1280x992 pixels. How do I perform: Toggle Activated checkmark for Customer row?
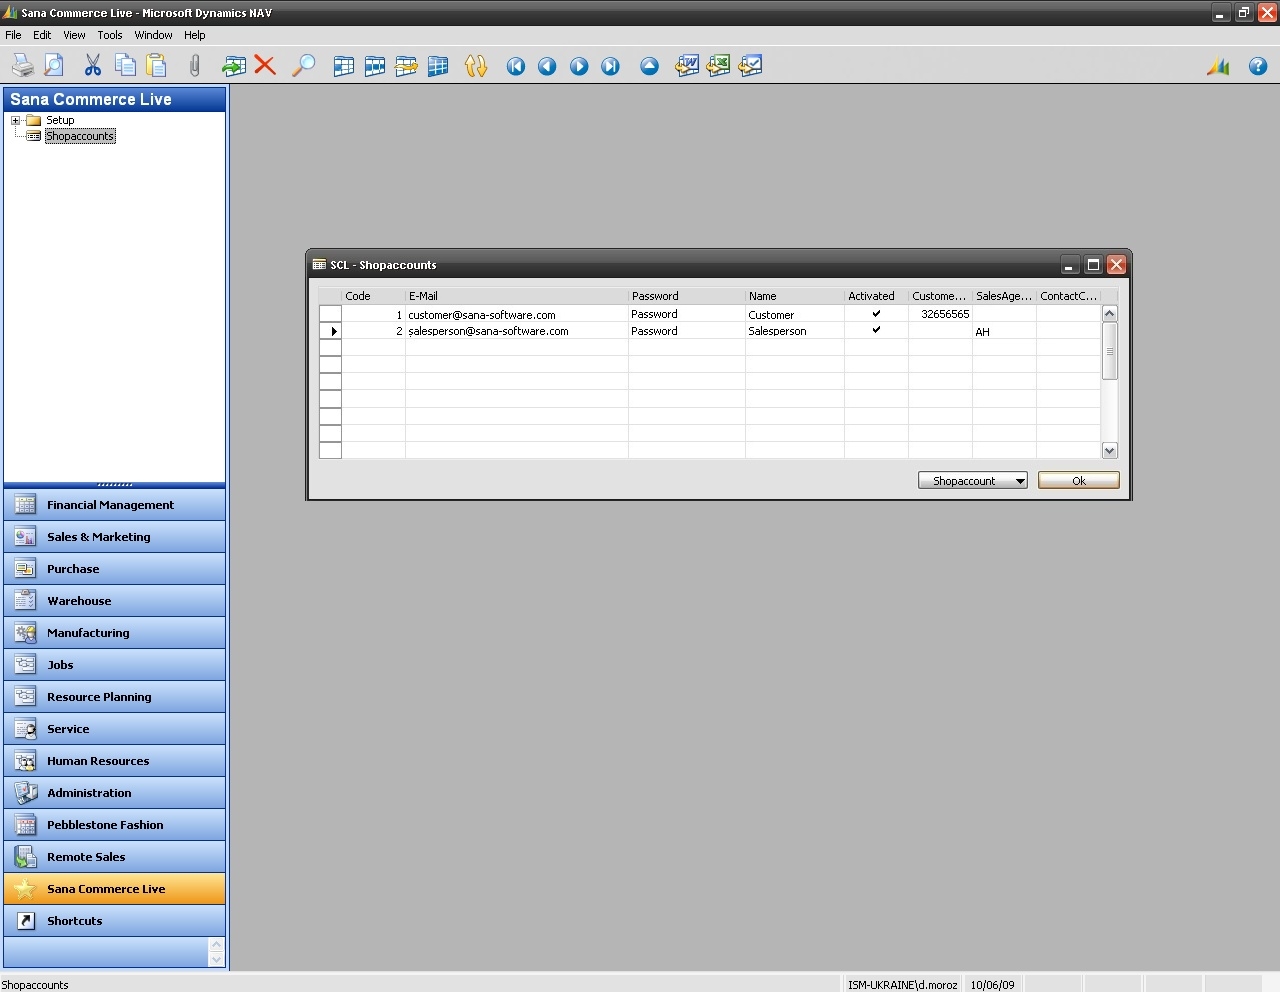click(876, 314)
